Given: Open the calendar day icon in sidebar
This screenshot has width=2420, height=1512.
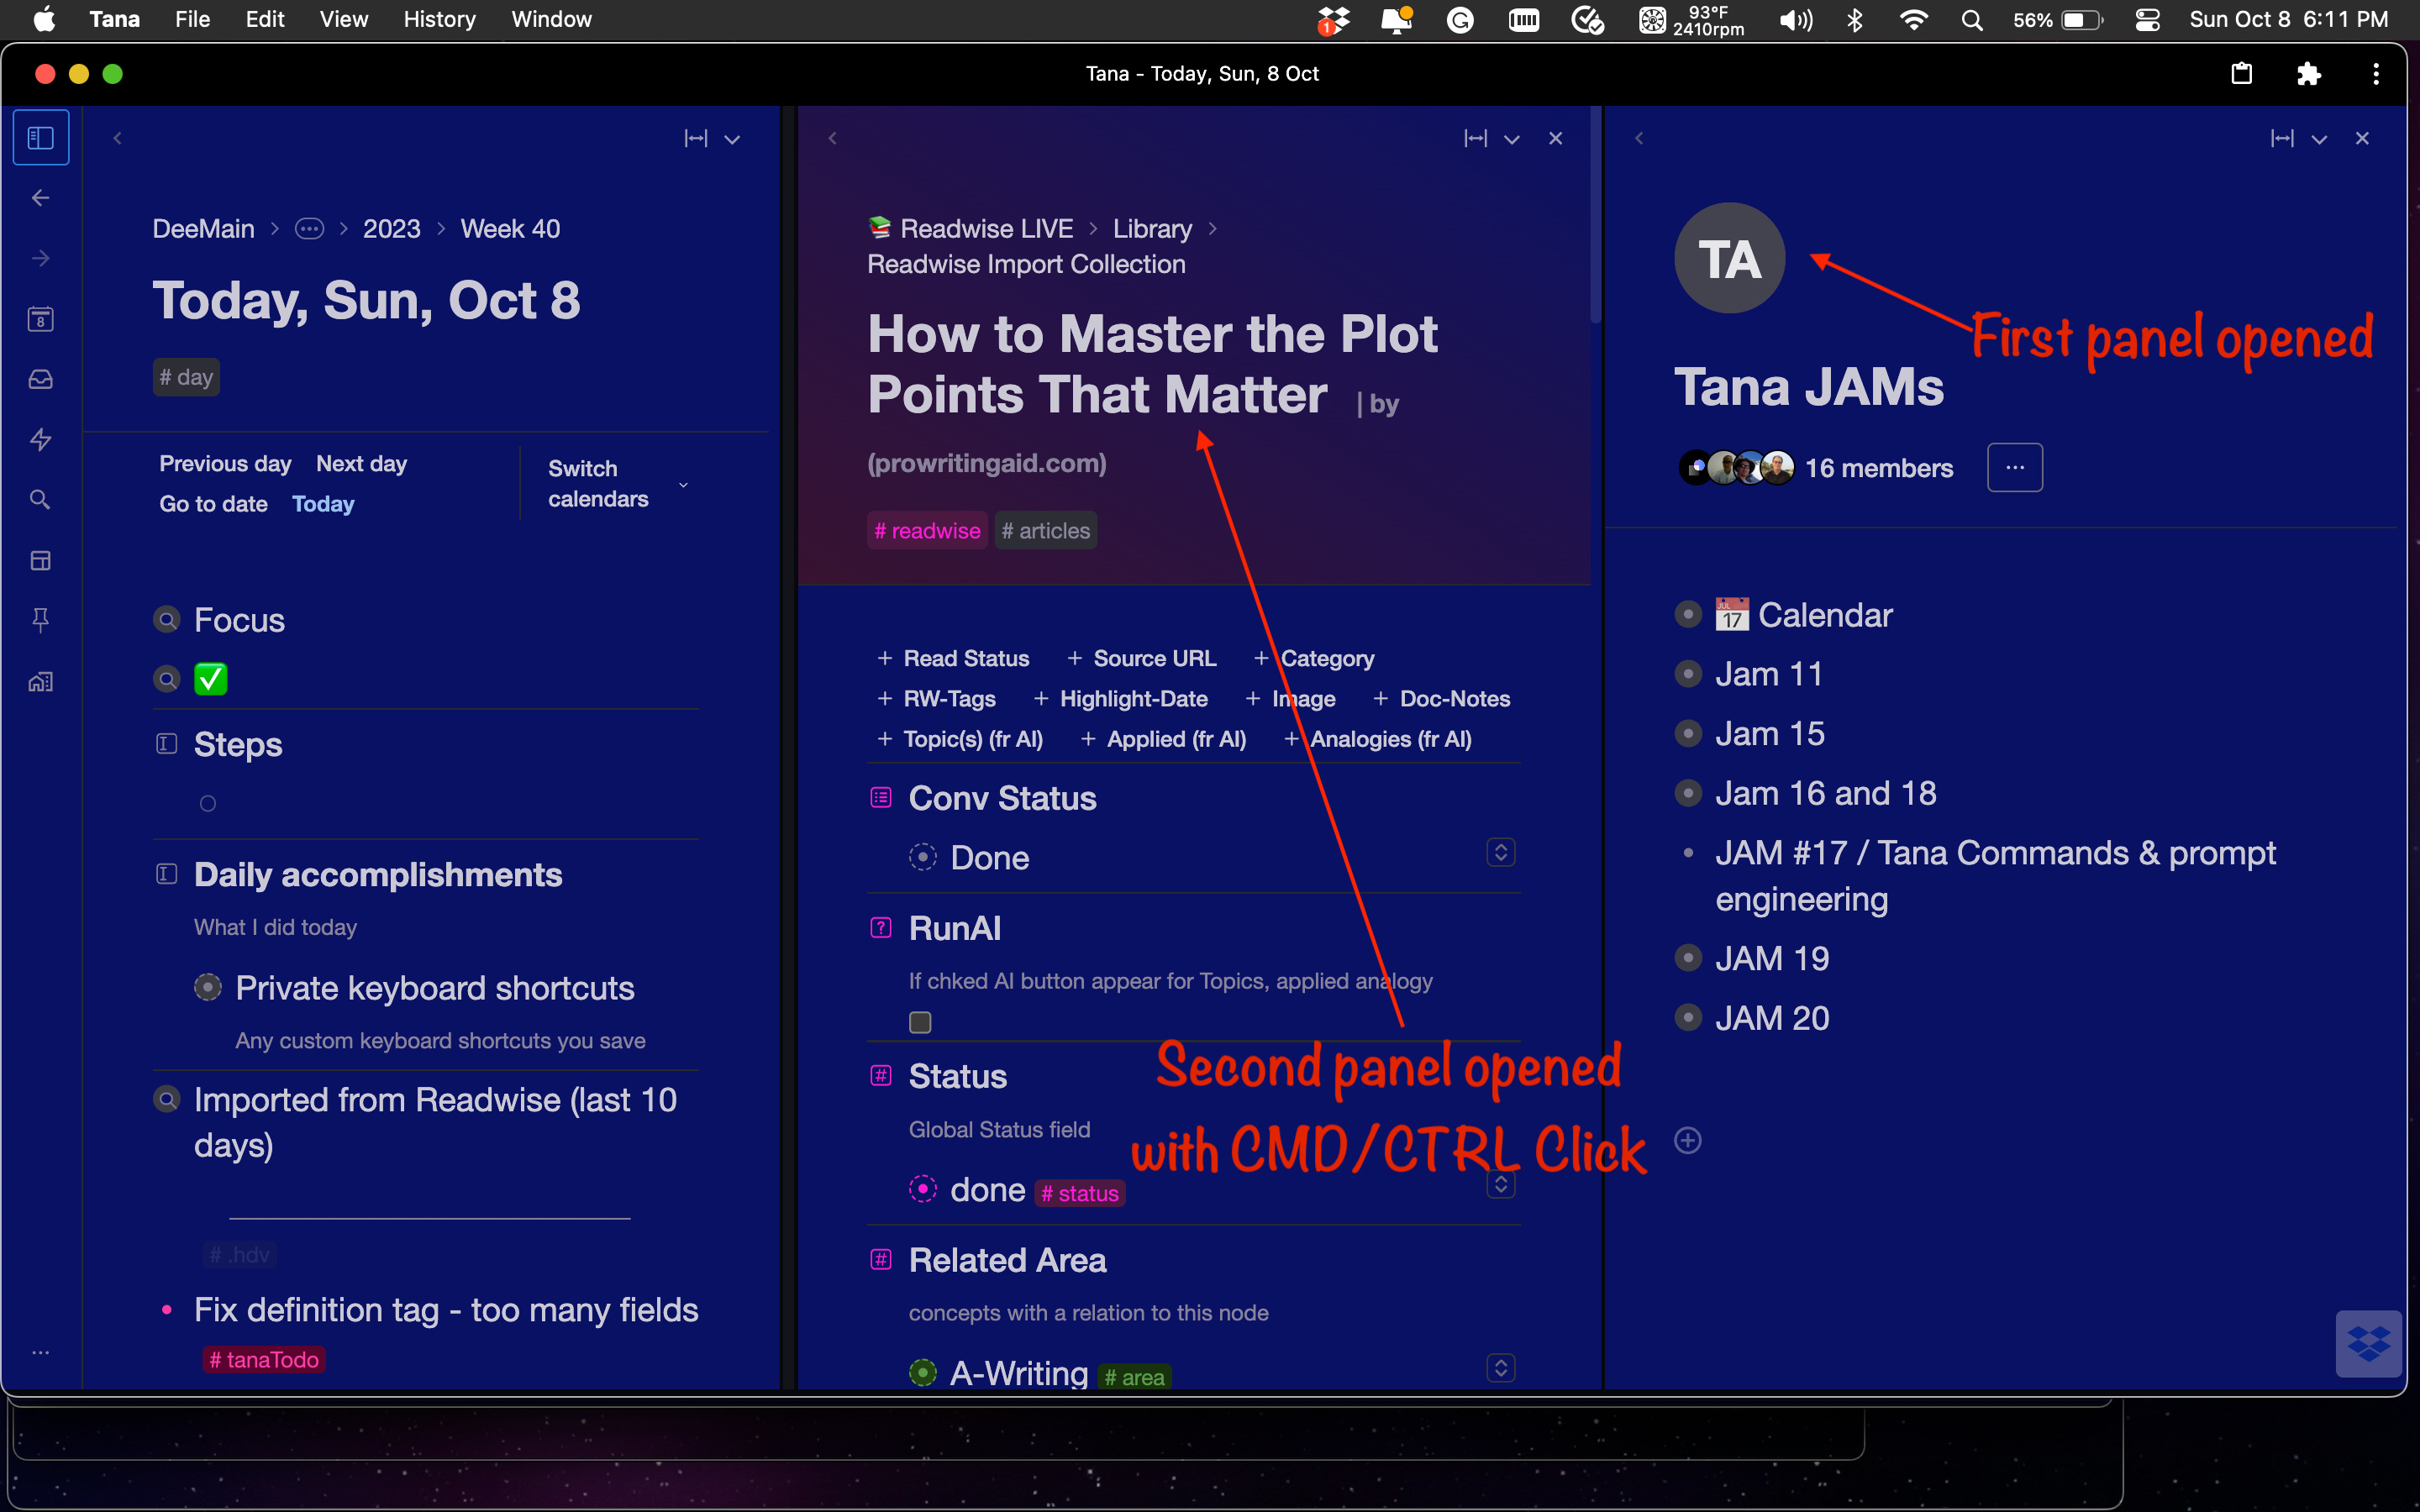Looking at the screenshot, I should pyautogui.click(x=41, y=319).
